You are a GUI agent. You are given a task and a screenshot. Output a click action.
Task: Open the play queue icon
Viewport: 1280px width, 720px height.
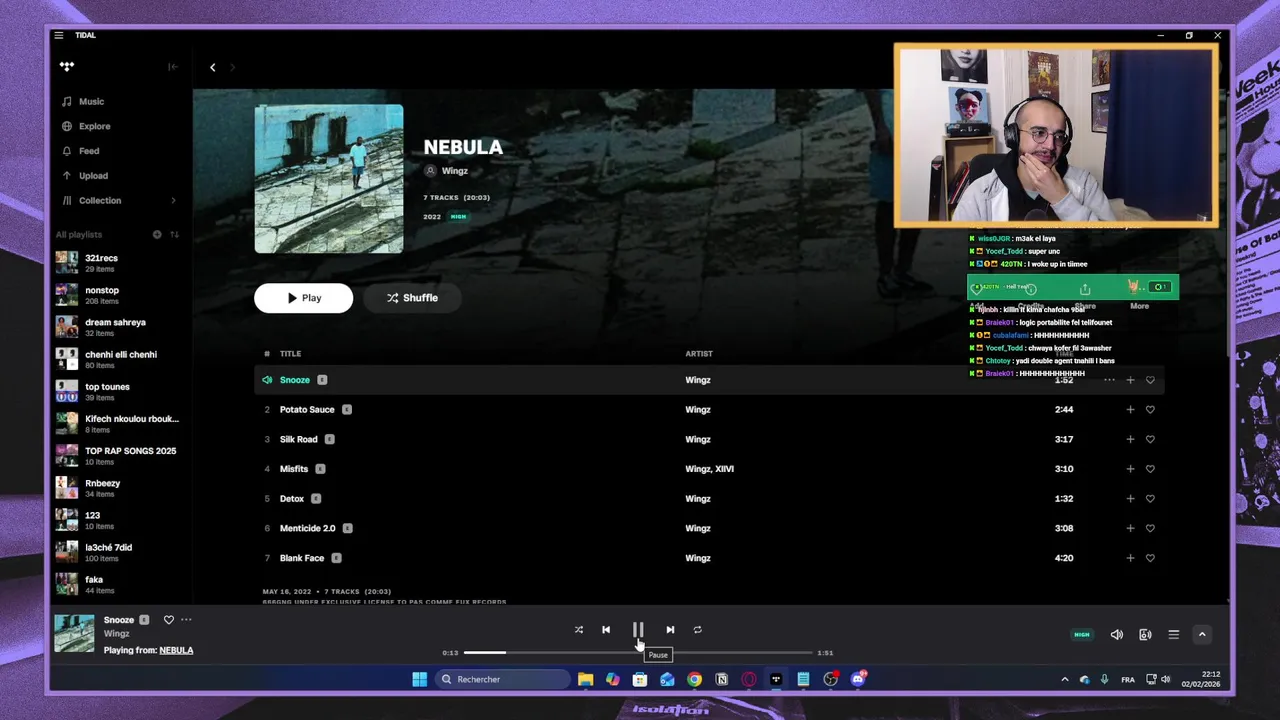(x=1174, y=634)
